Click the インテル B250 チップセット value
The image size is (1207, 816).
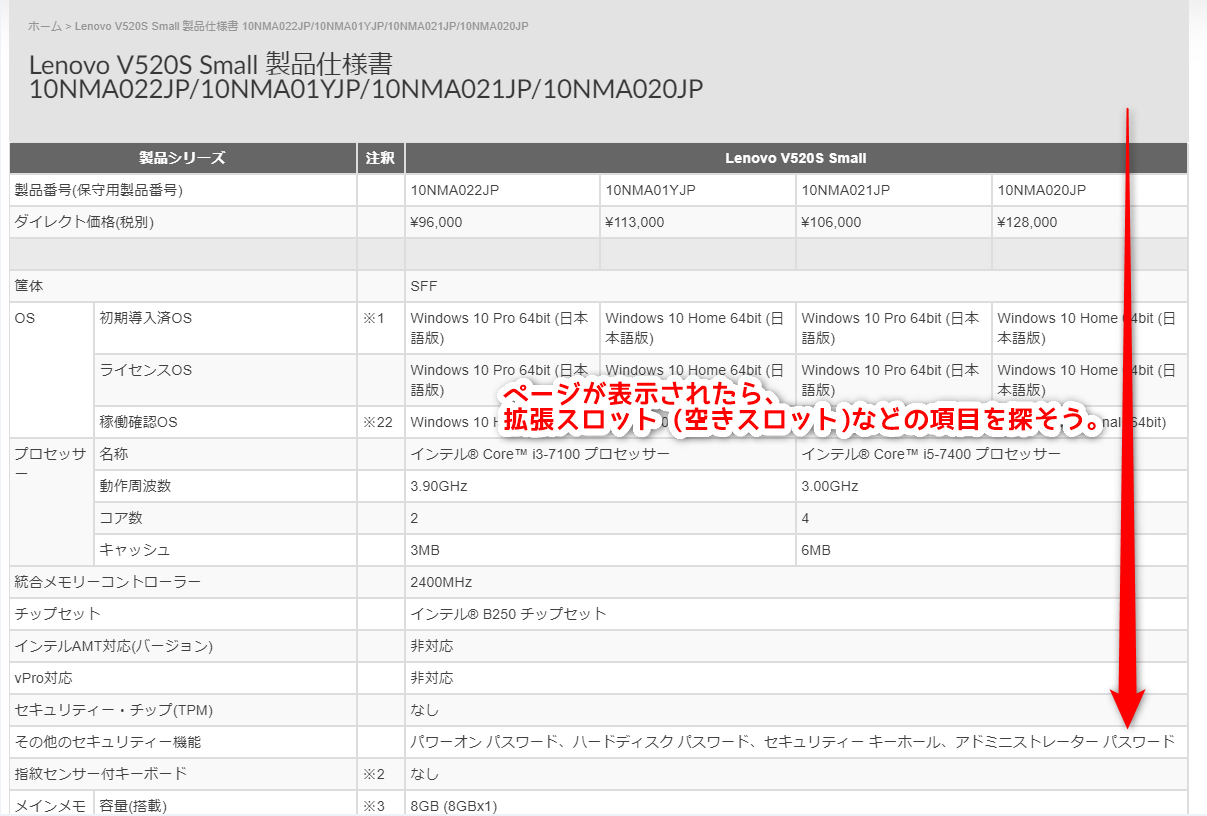(508, 614)
